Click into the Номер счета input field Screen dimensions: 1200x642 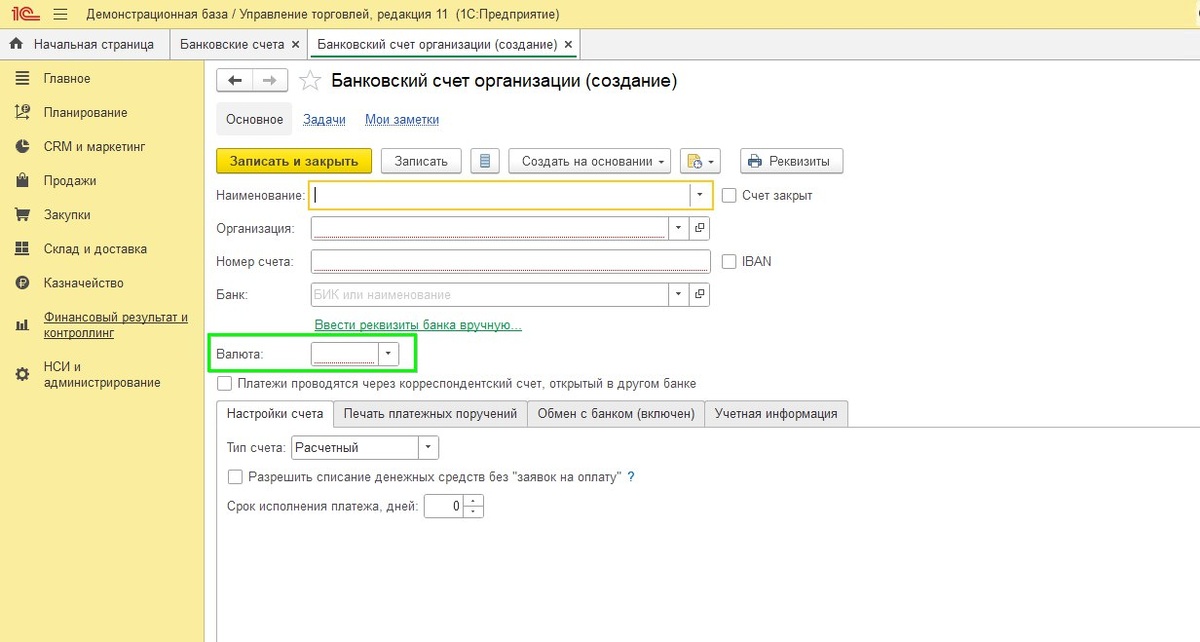pyautogui.click(x=510, y=261)
